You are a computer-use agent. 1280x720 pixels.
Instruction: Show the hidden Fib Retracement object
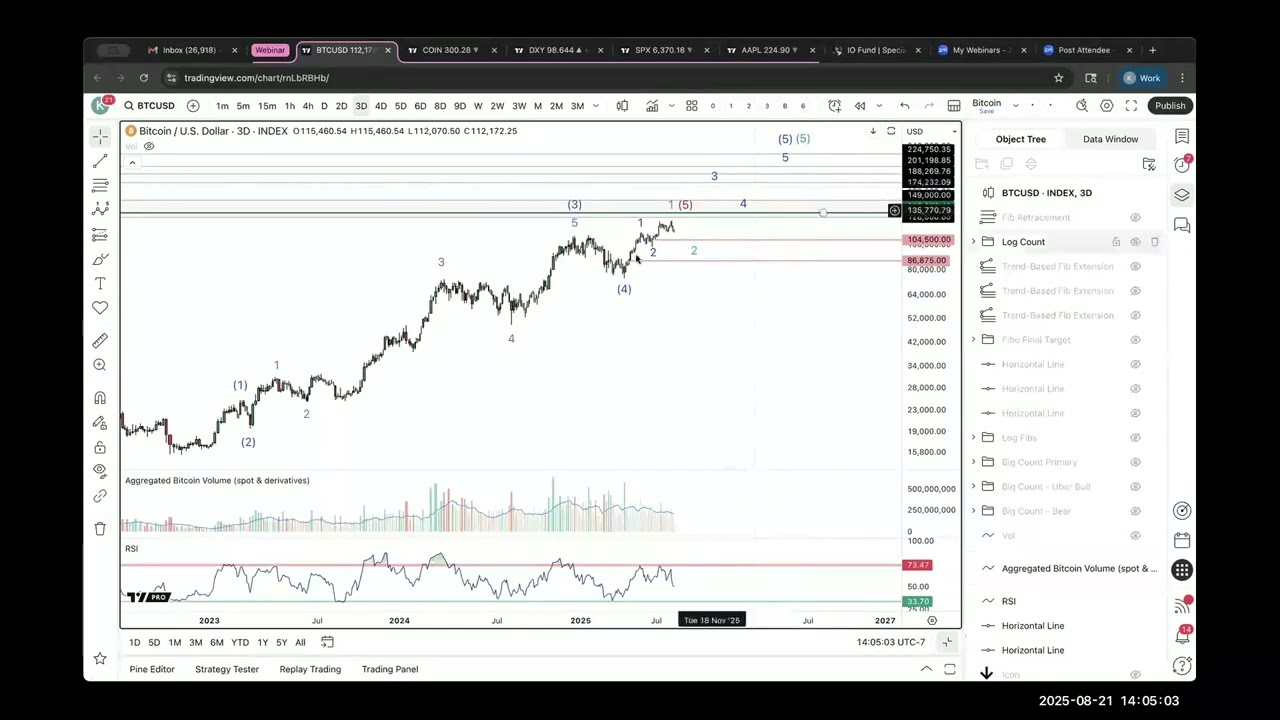tap(1135, 218)
